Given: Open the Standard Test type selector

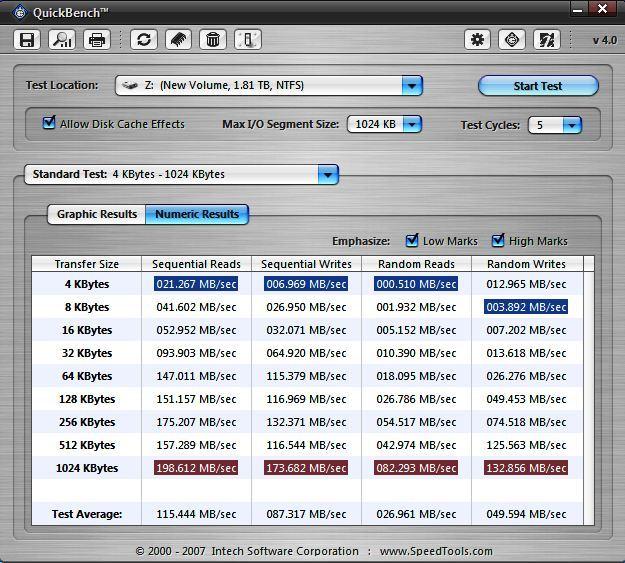Looking at the screenshot, I should tap(327, 175).
